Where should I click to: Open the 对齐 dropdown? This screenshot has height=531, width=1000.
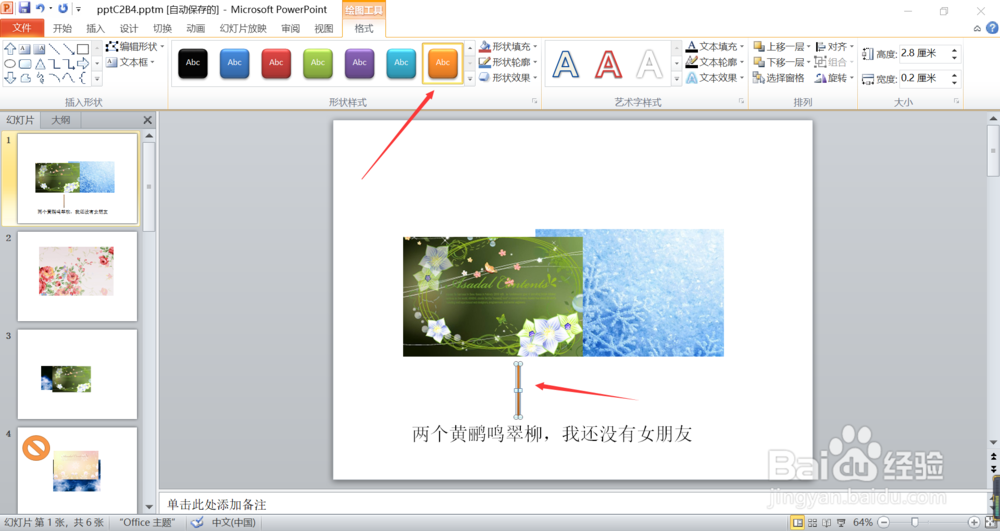[x=835, y=47]
